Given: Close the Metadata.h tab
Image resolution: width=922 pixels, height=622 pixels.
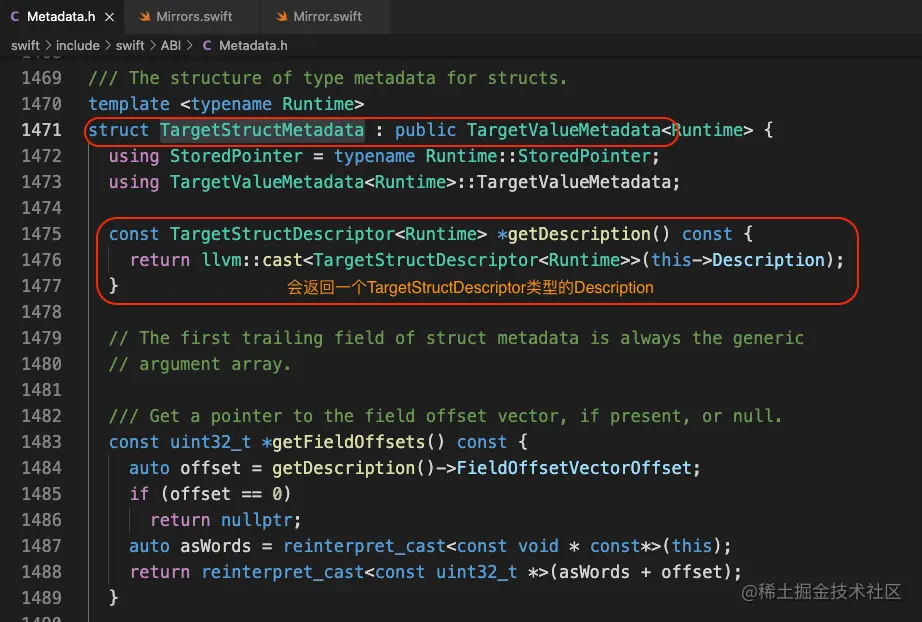Looking at the screenshot, I should 109,17.
